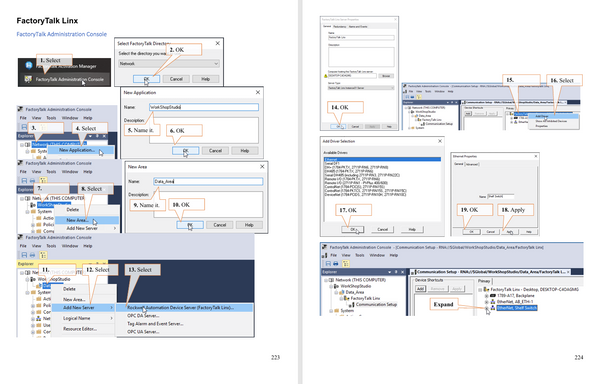Click Name field in Ethernet Properties dialog
Image resolution: width=600 pixels, height=384 pixels.
click(501, 197)
